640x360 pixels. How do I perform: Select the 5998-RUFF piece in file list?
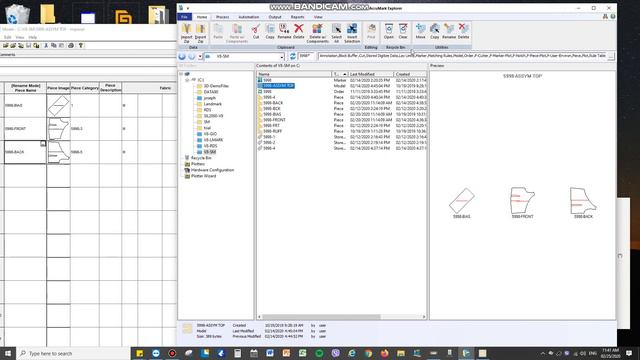pos(273,131)
